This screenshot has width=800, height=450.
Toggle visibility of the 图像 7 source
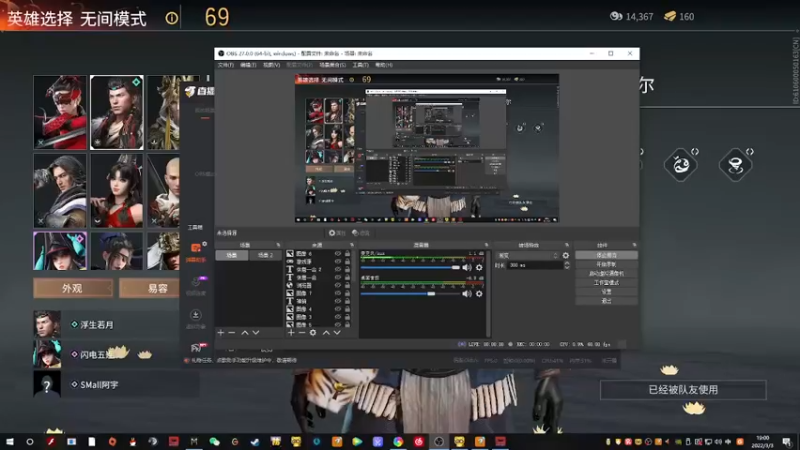point(338,293)
